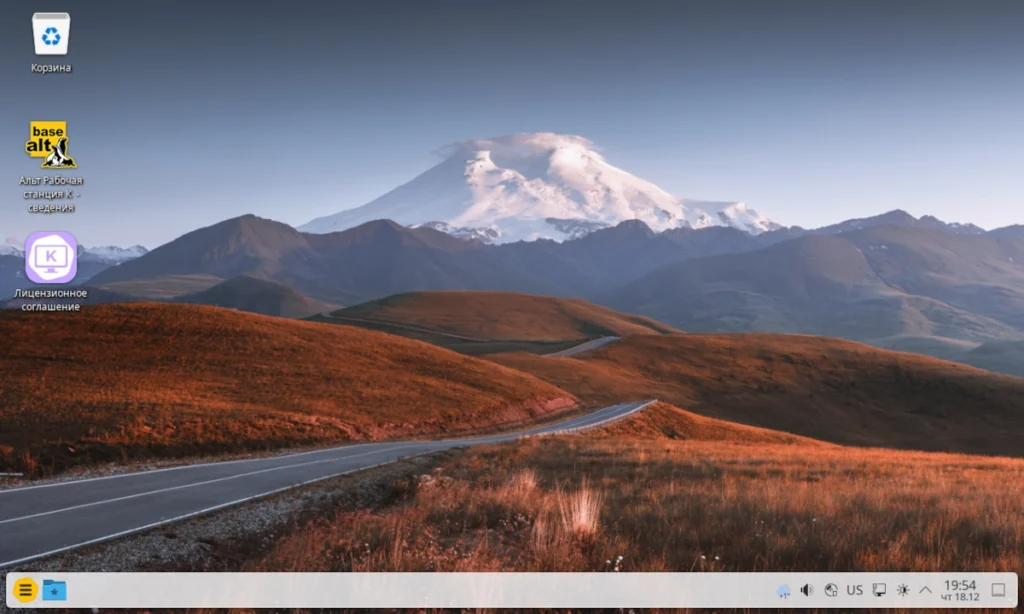1024x614 pixels.
Task: Open the Корзина trash icon
Action: pyautogui.click(x=51, y=34)
